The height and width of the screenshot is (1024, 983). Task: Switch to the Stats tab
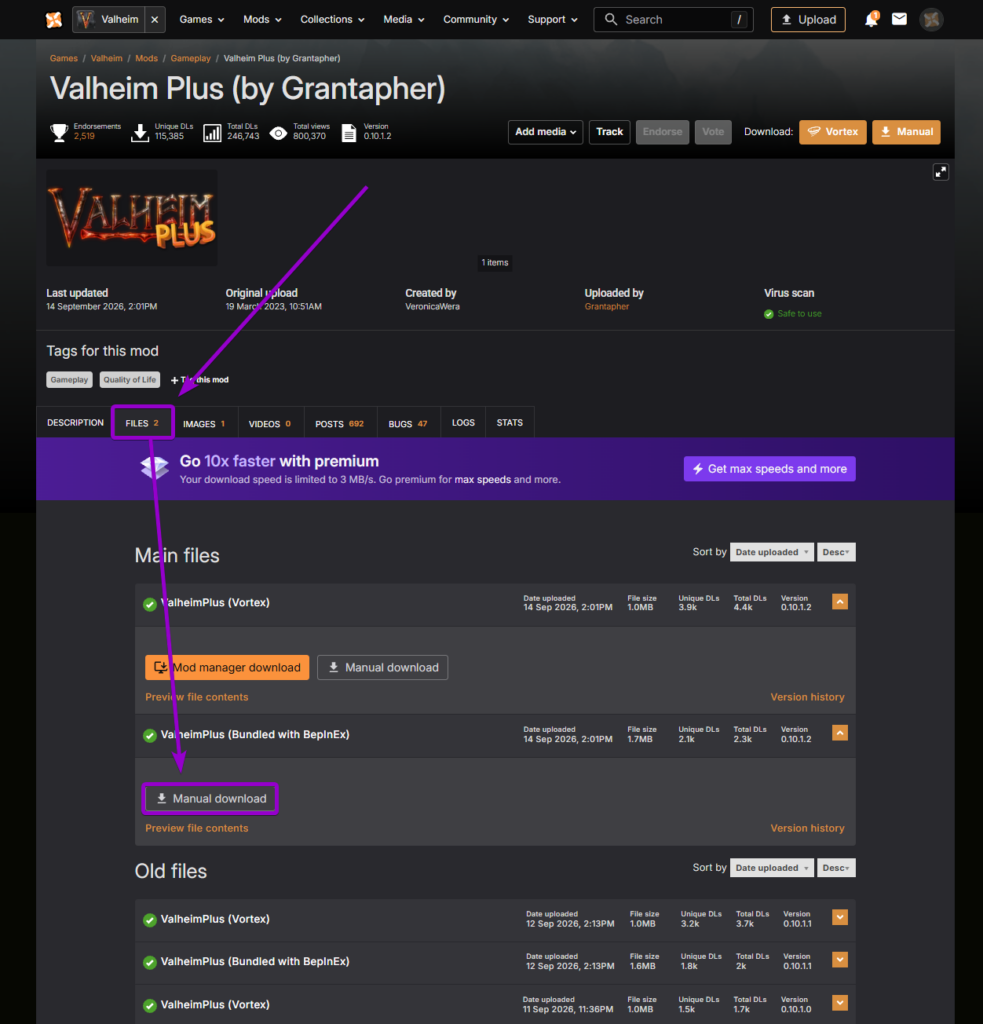[509, 423]
